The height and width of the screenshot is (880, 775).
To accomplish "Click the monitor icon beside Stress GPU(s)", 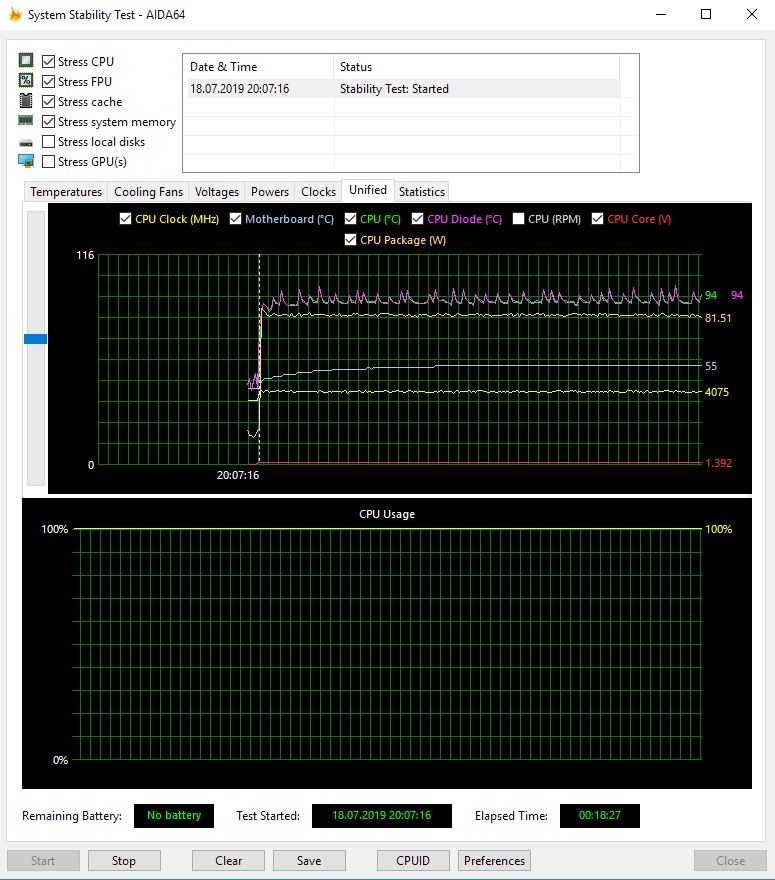I will 26,161.
